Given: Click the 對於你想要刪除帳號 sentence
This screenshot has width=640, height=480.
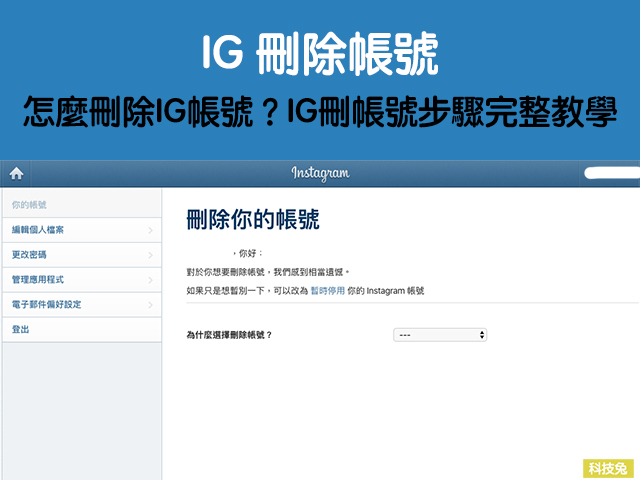Looking at the screenshot, I should (x=268, y=272).
